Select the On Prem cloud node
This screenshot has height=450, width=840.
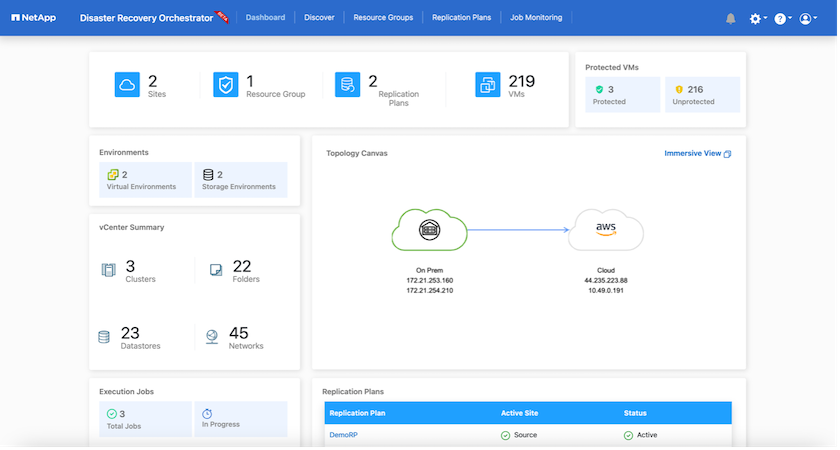coord(429,231)
